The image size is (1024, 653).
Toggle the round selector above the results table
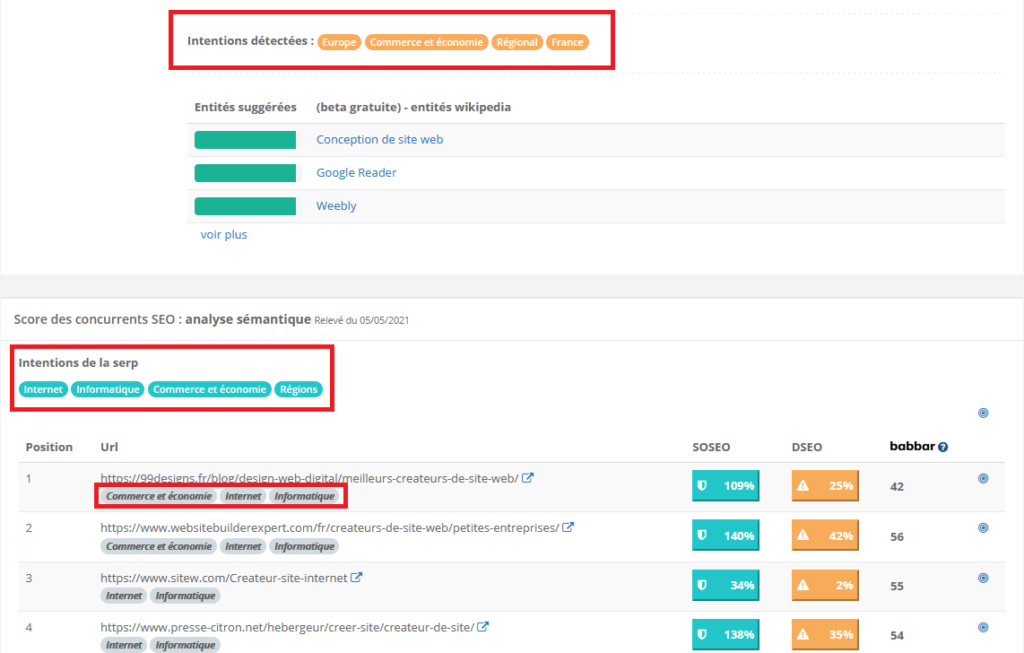pyautogui.click(x=983, y=412)
